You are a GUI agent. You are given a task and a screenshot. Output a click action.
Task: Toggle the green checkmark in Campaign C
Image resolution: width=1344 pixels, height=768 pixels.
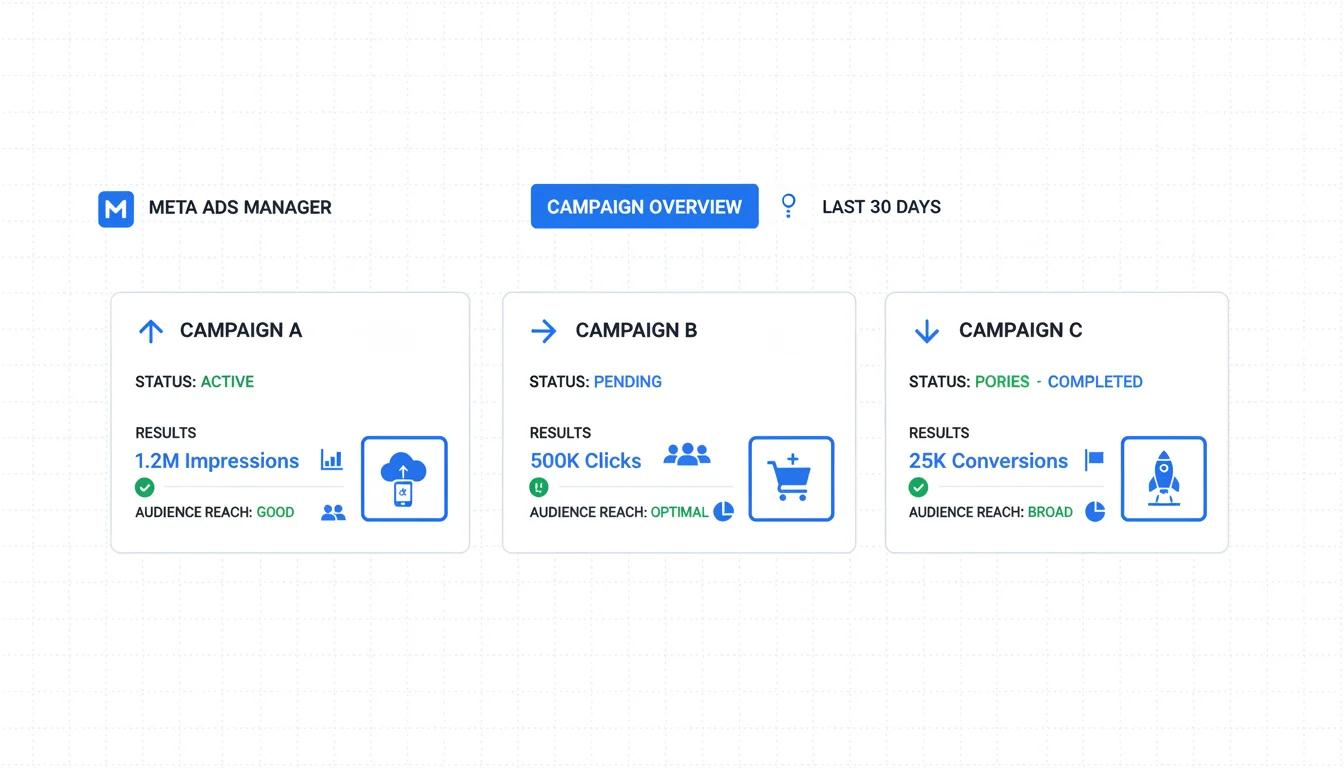[x=918, y=488]
